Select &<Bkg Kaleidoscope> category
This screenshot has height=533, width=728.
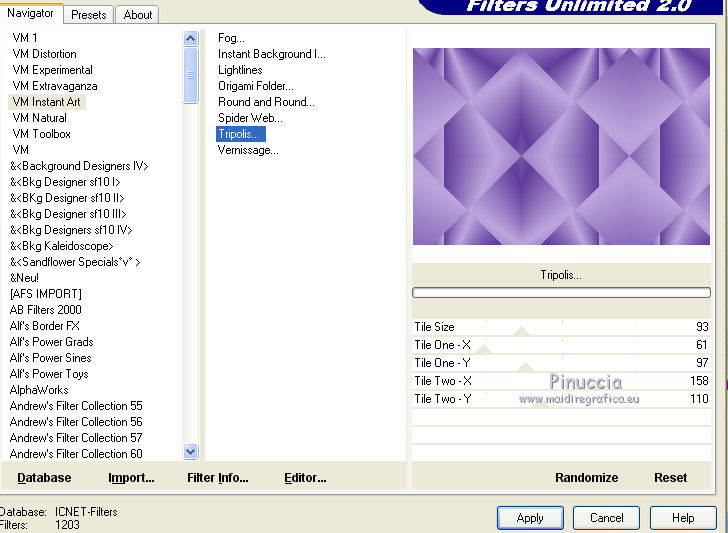62,246
